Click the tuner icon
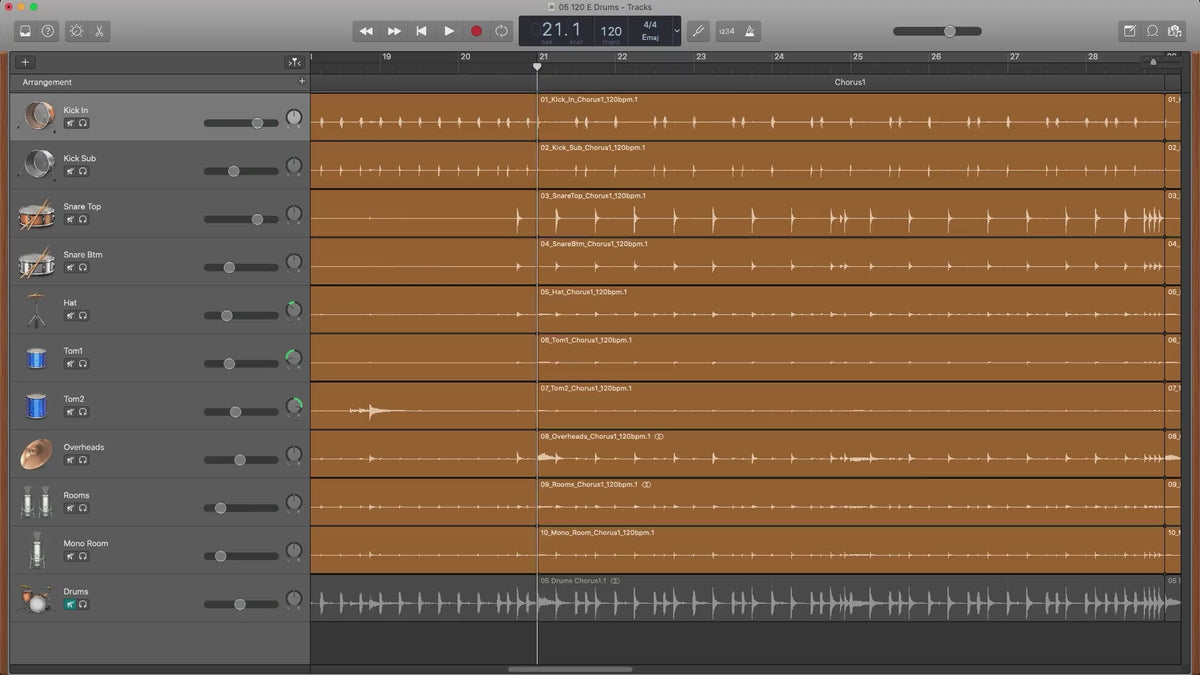The width and height of the screenshot is (1200, 675). [x=697, y=31]
